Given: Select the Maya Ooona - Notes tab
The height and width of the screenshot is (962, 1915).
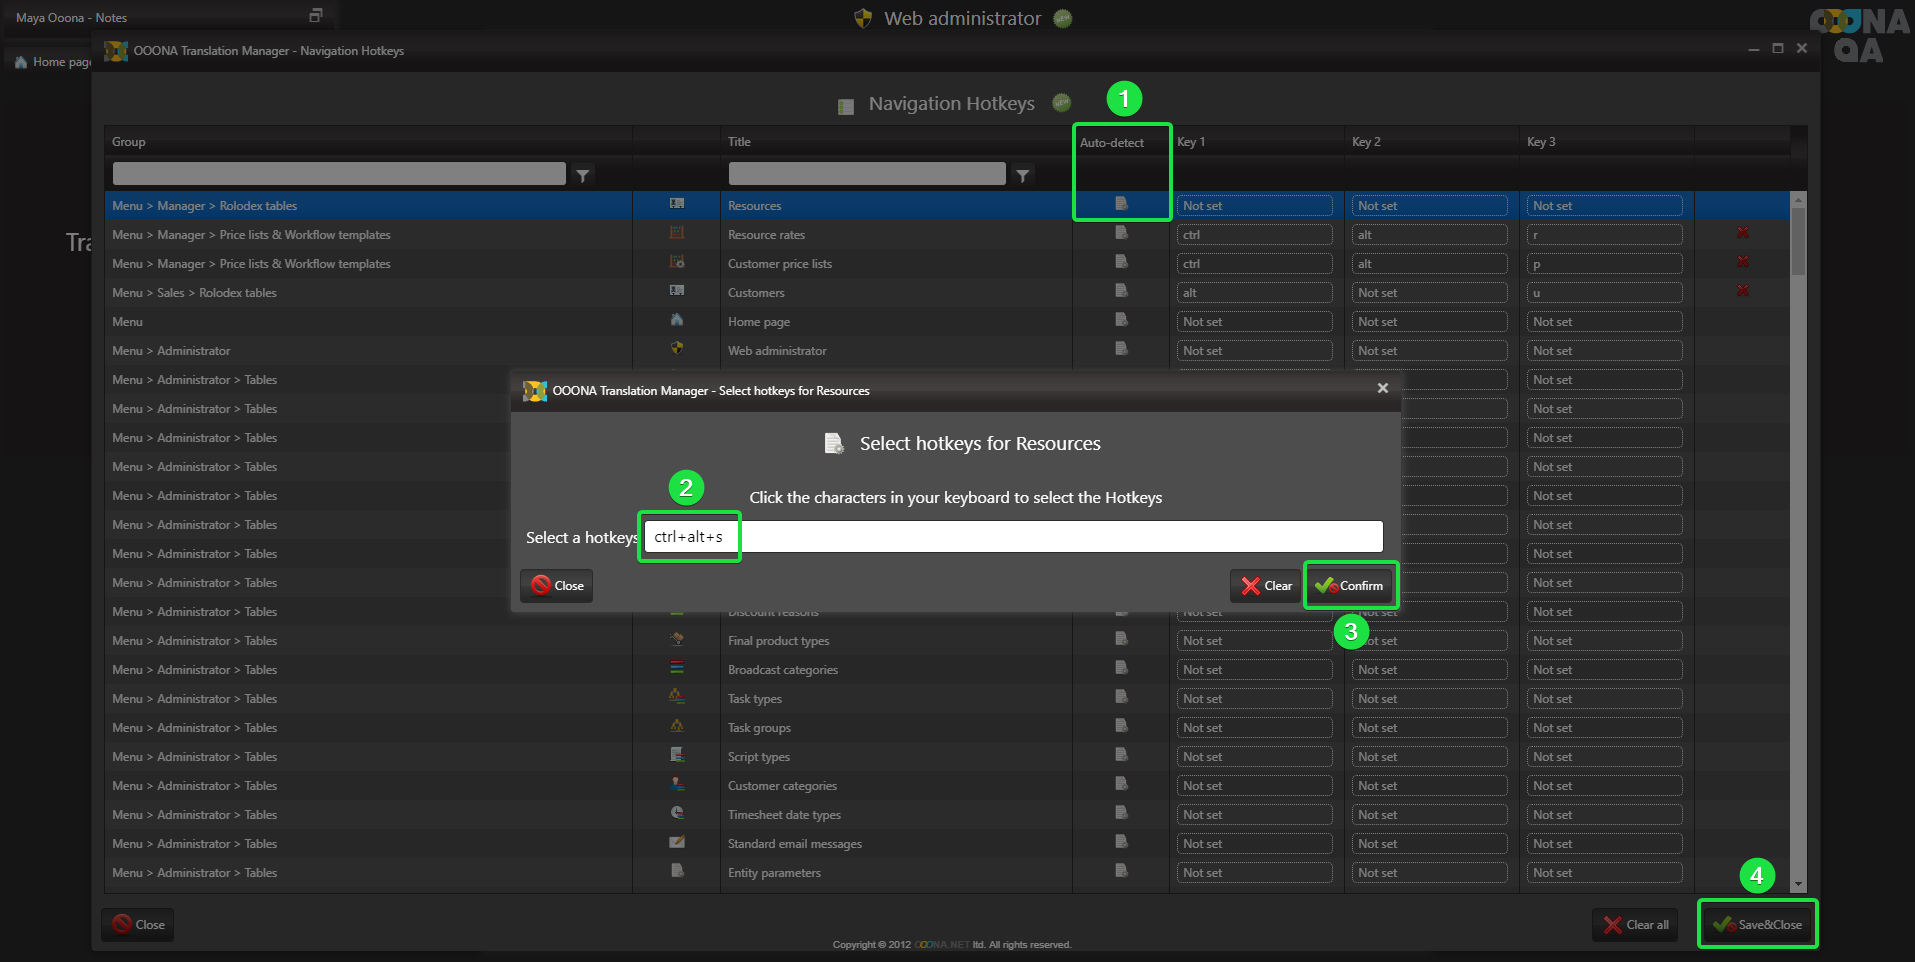Looking at the screenshot, I should point(71,18).
